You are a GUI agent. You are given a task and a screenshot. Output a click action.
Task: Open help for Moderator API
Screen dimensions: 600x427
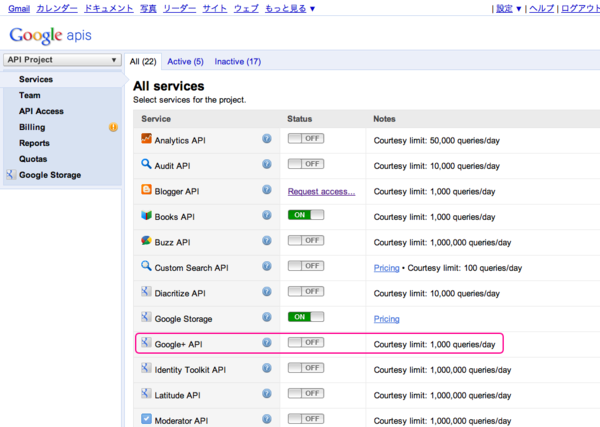click(267, 419)
